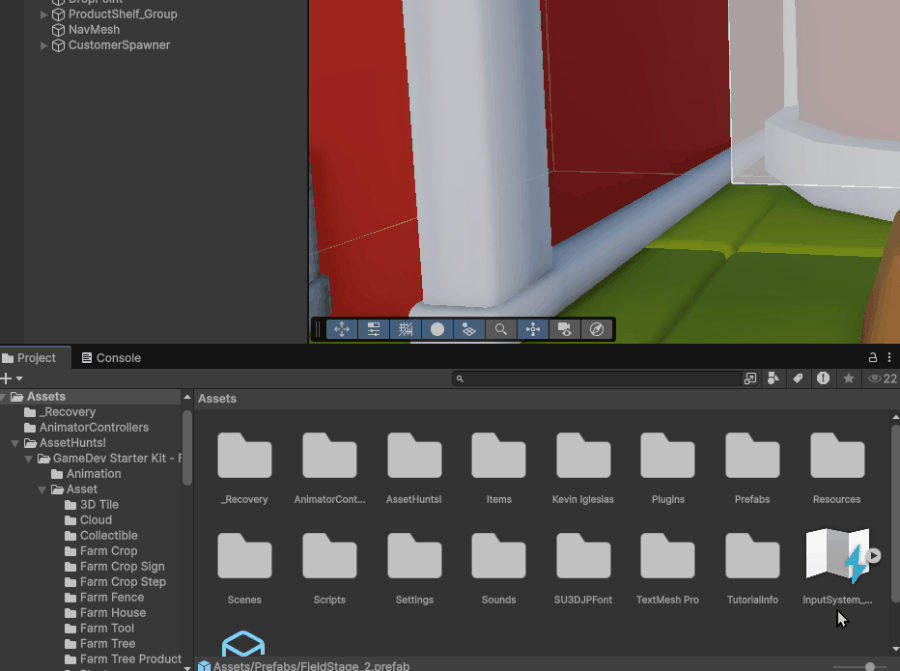
Task: Toggle the Tools overlay in scene toolbar
Action: tap(342, 329)
